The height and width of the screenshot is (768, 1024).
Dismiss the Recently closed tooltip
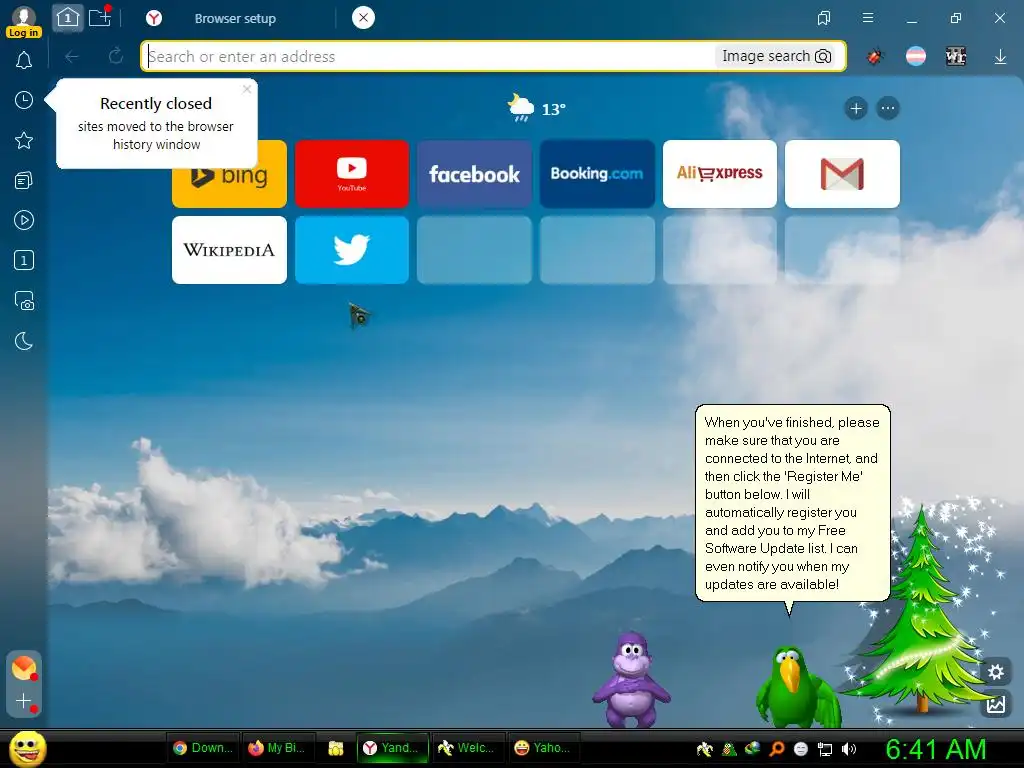247,89
